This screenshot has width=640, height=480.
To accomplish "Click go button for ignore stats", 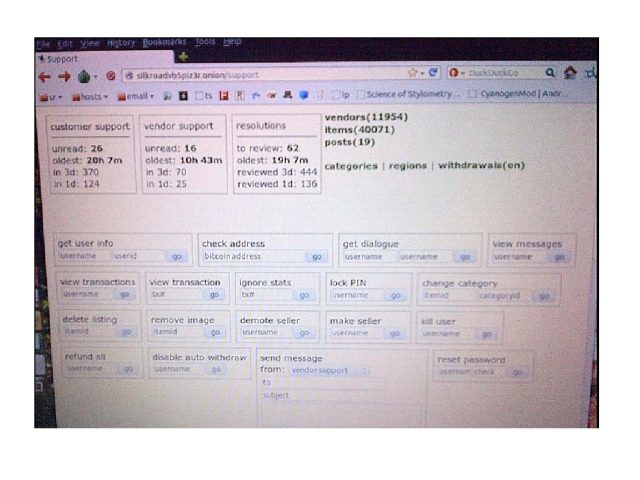I will pyautogui.click(x=304, y=295).
